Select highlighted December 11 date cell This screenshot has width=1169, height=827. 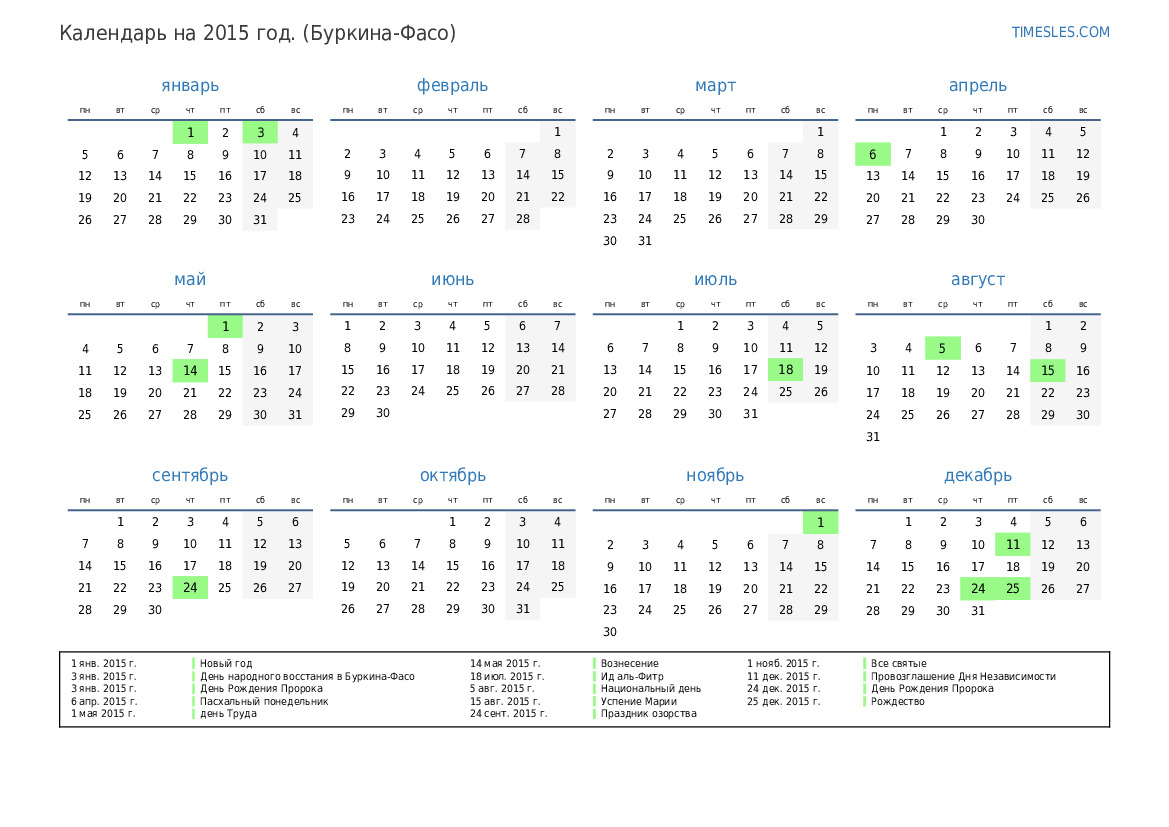(1012, 545)
